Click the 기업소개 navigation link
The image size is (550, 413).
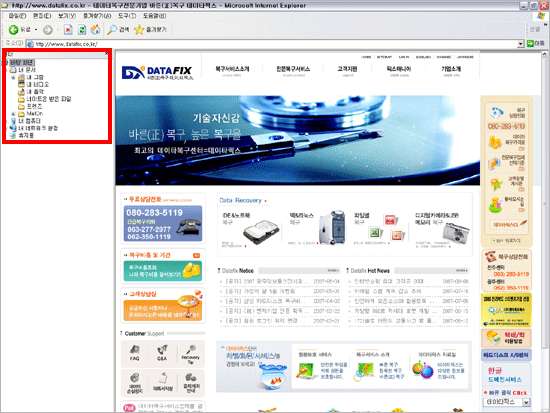point(451,70)
